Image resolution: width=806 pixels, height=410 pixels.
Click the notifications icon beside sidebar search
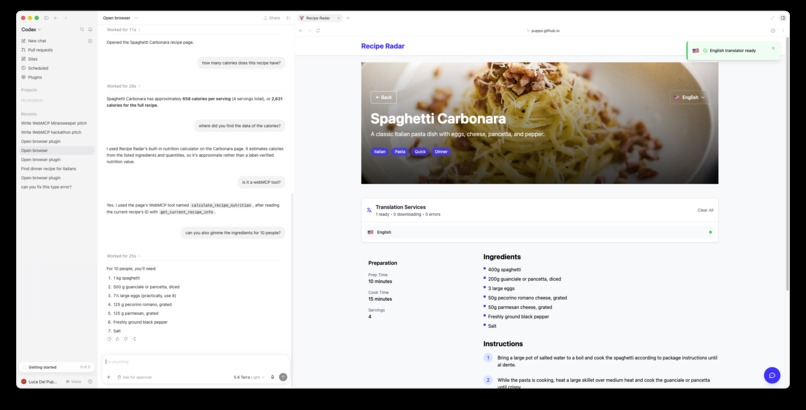pos(90,30)
